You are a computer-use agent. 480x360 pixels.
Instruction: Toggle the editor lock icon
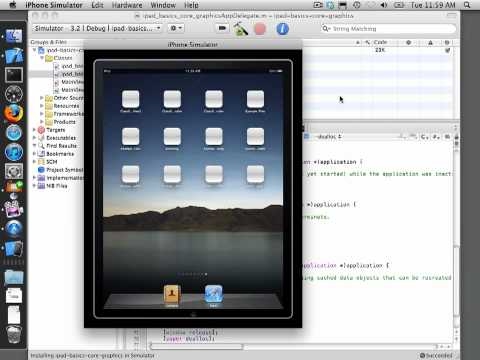point(456,137)
